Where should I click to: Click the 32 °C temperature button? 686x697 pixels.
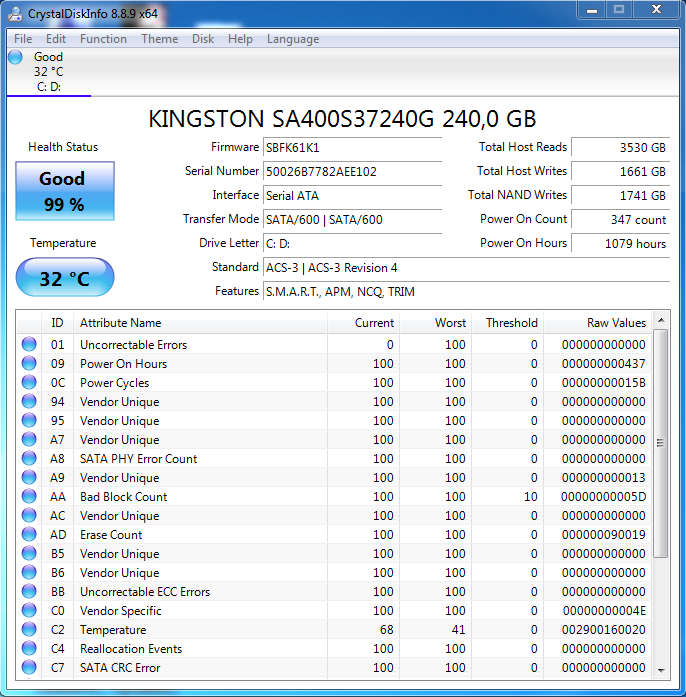[x=65, y=277]
